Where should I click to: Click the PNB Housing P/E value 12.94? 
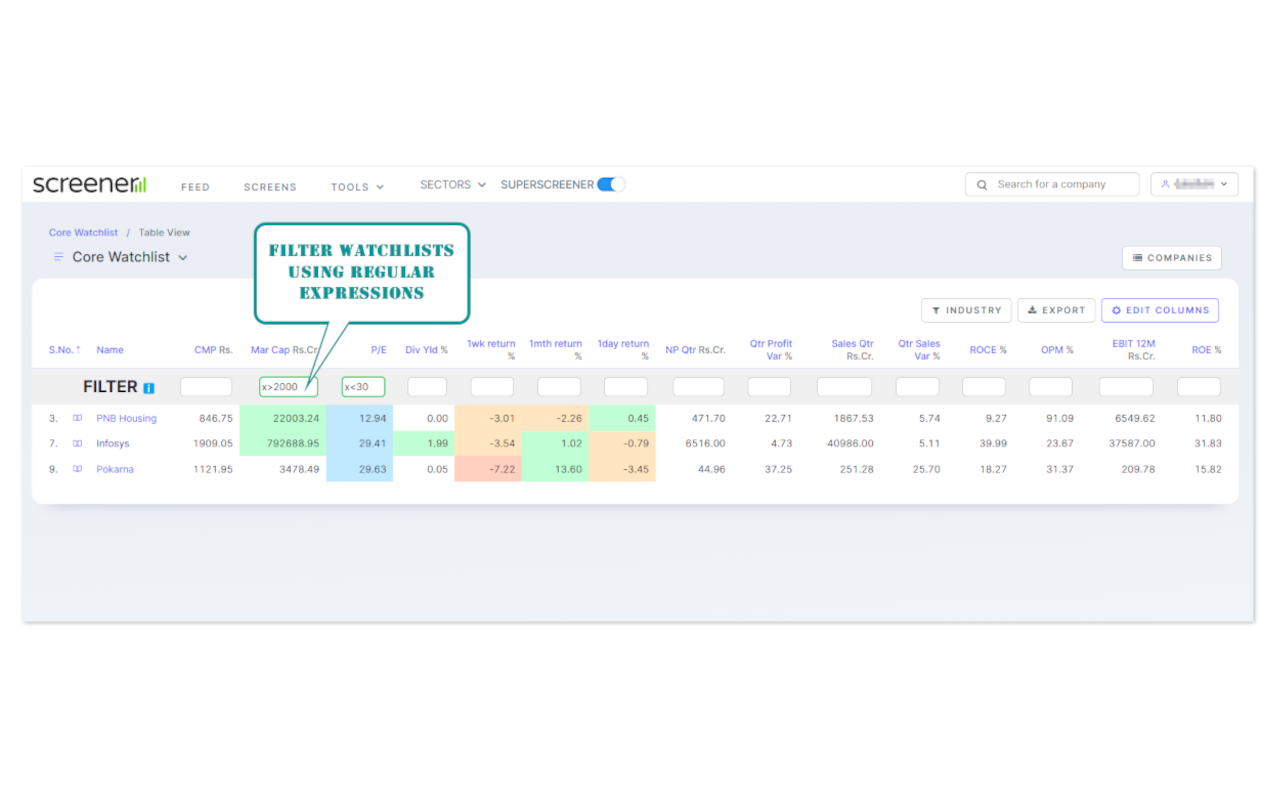pyautogui.click(x=373, y=418)
